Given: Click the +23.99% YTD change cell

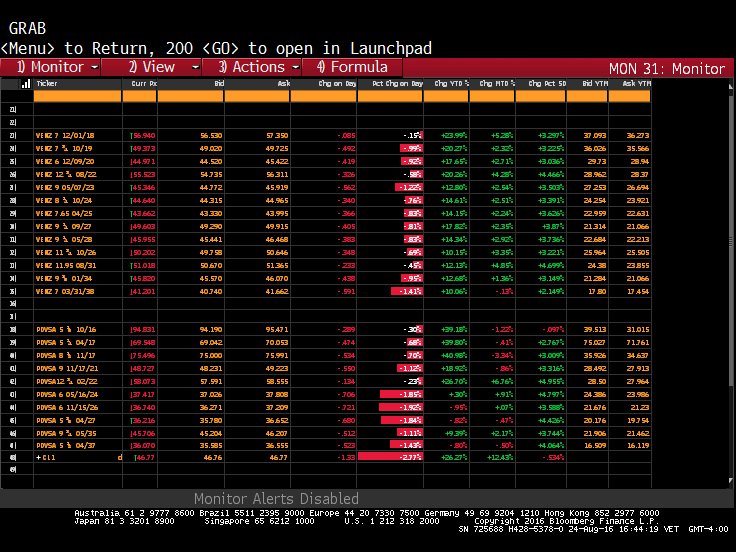Looking at the screenshot, I should click(x=454, y=135).
